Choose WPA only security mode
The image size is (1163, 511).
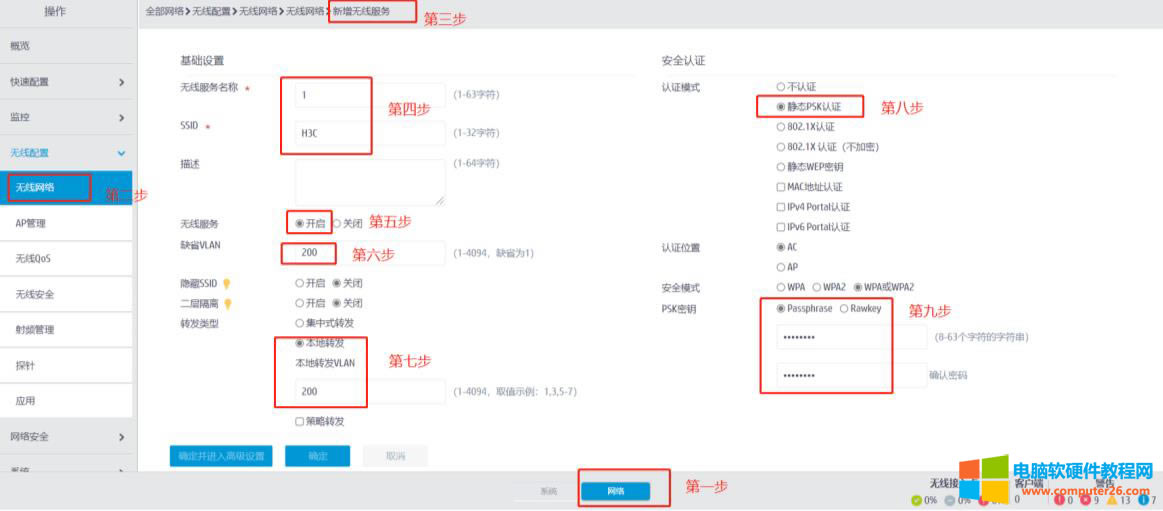point(780,287)
